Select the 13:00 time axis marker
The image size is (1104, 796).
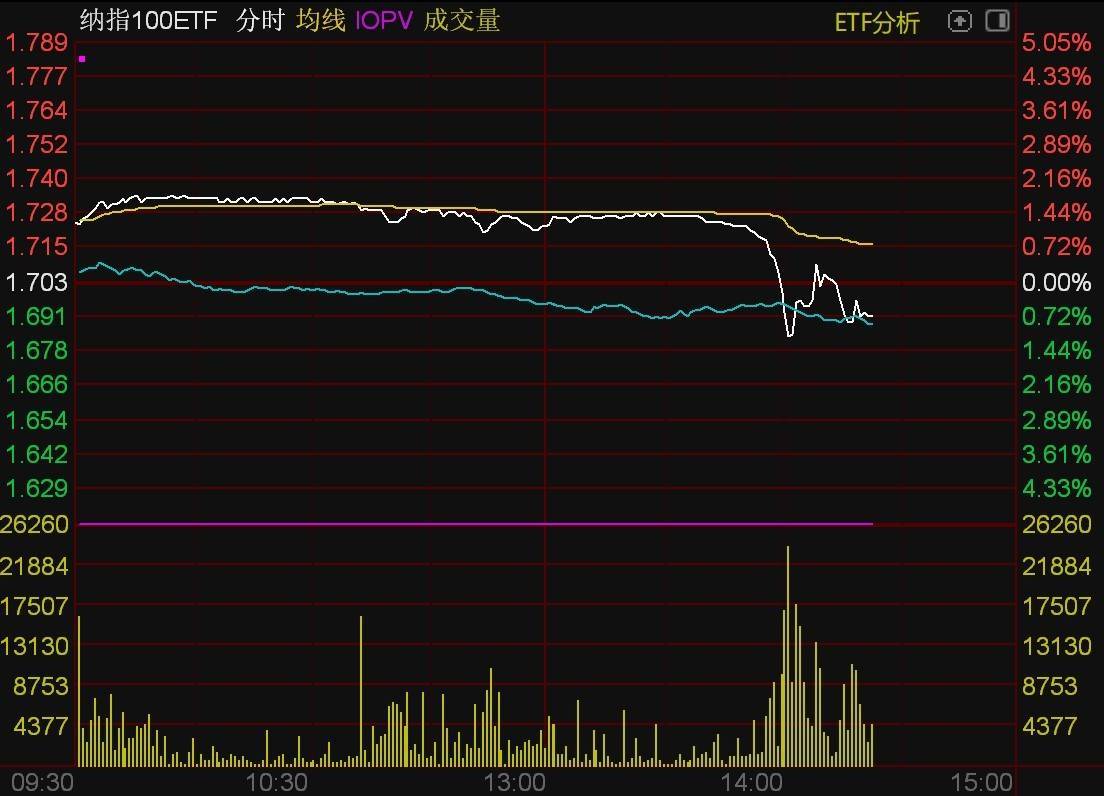click(516, 781)
